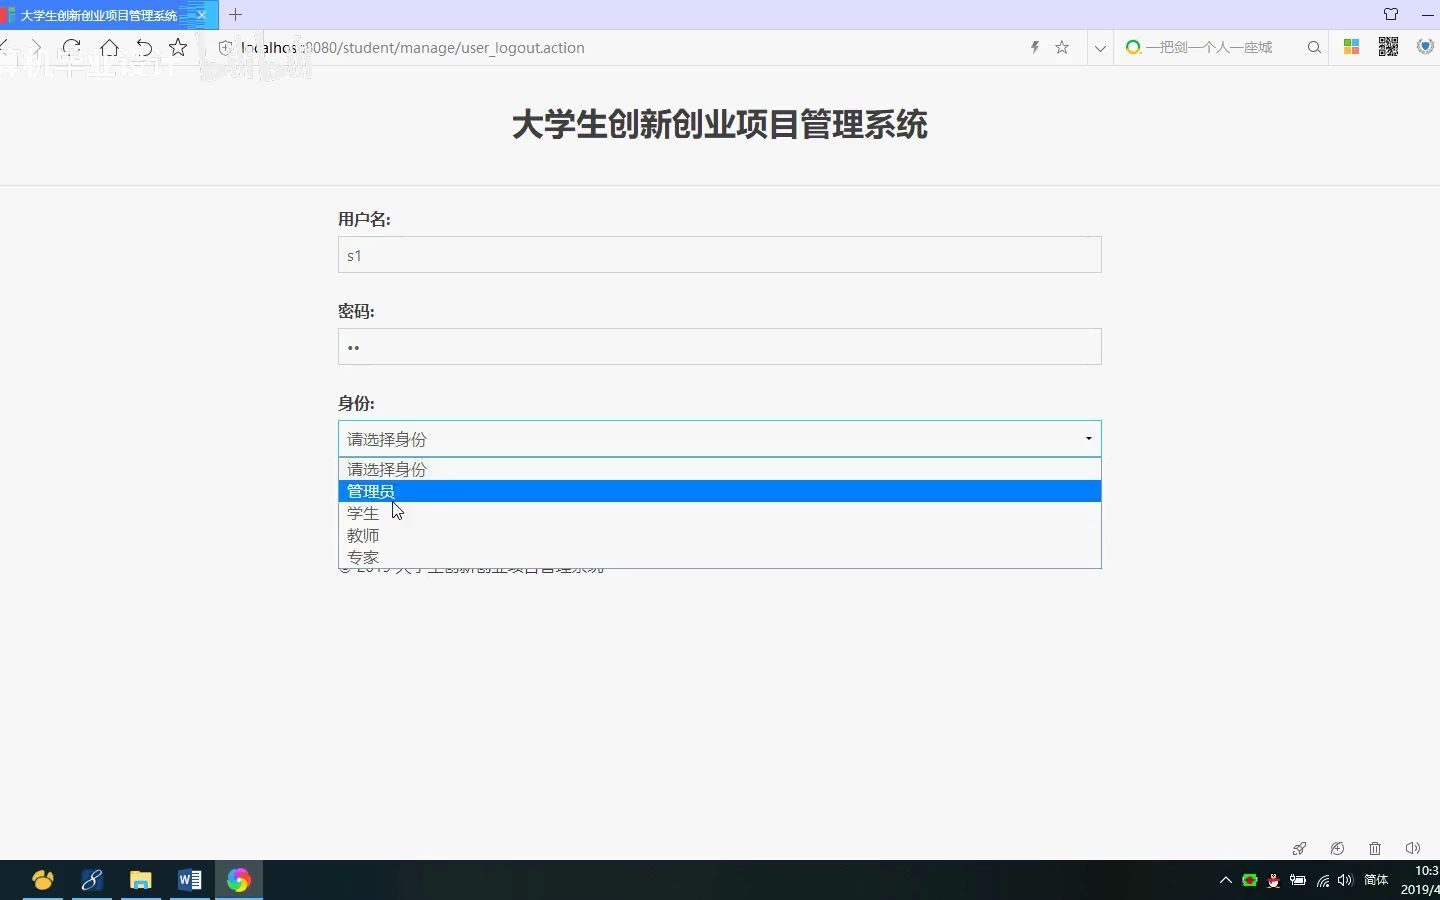1440x900 pixels.
Task: Click the page speaker icon at bottom right
Action: [1412, 848]
